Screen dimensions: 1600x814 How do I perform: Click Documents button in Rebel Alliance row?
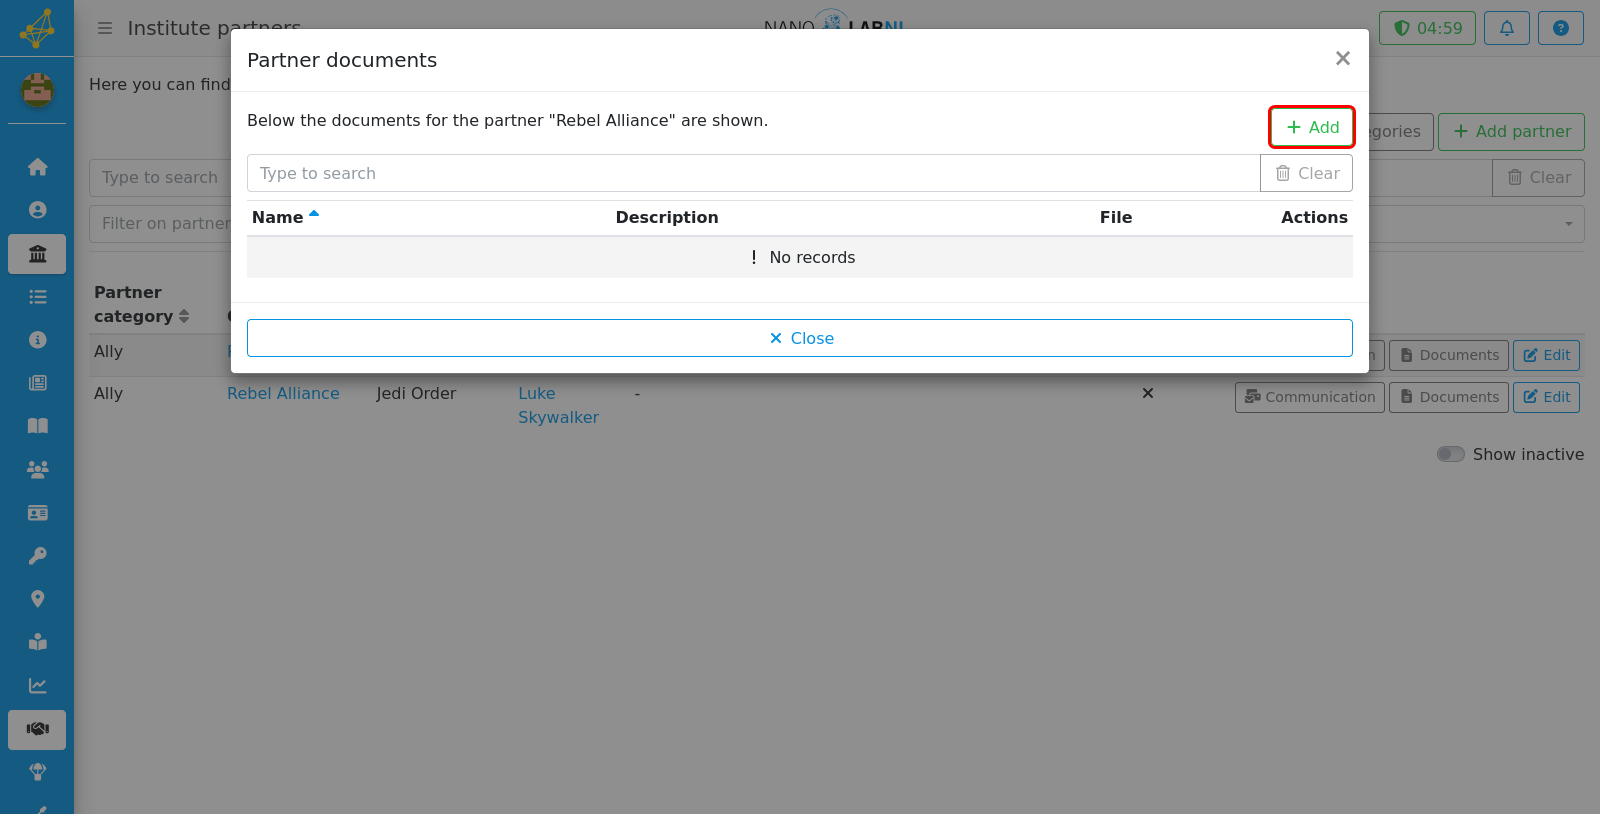(1449, 397)
